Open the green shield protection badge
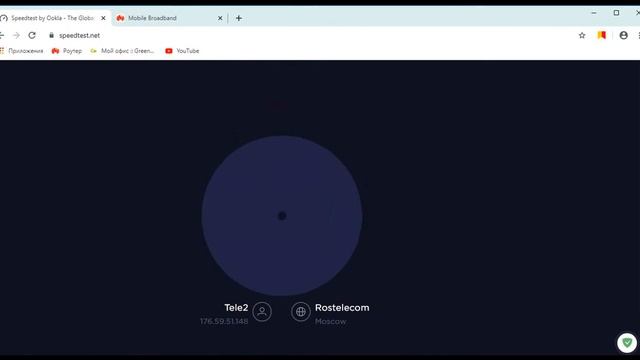640x360 pixels. 627,342
